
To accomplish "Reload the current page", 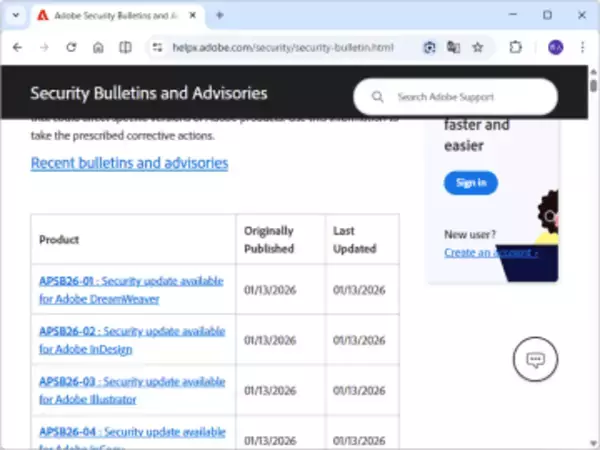I will click(71, 47).
